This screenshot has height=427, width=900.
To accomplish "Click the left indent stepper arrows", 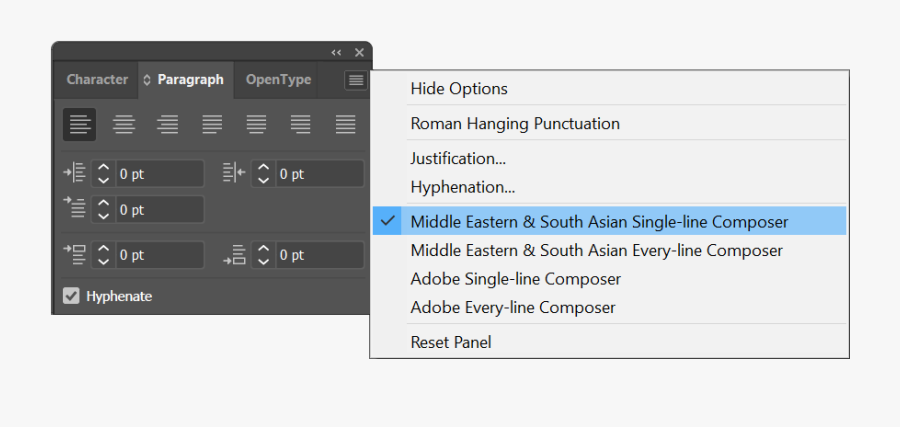I will pos(103,174).
